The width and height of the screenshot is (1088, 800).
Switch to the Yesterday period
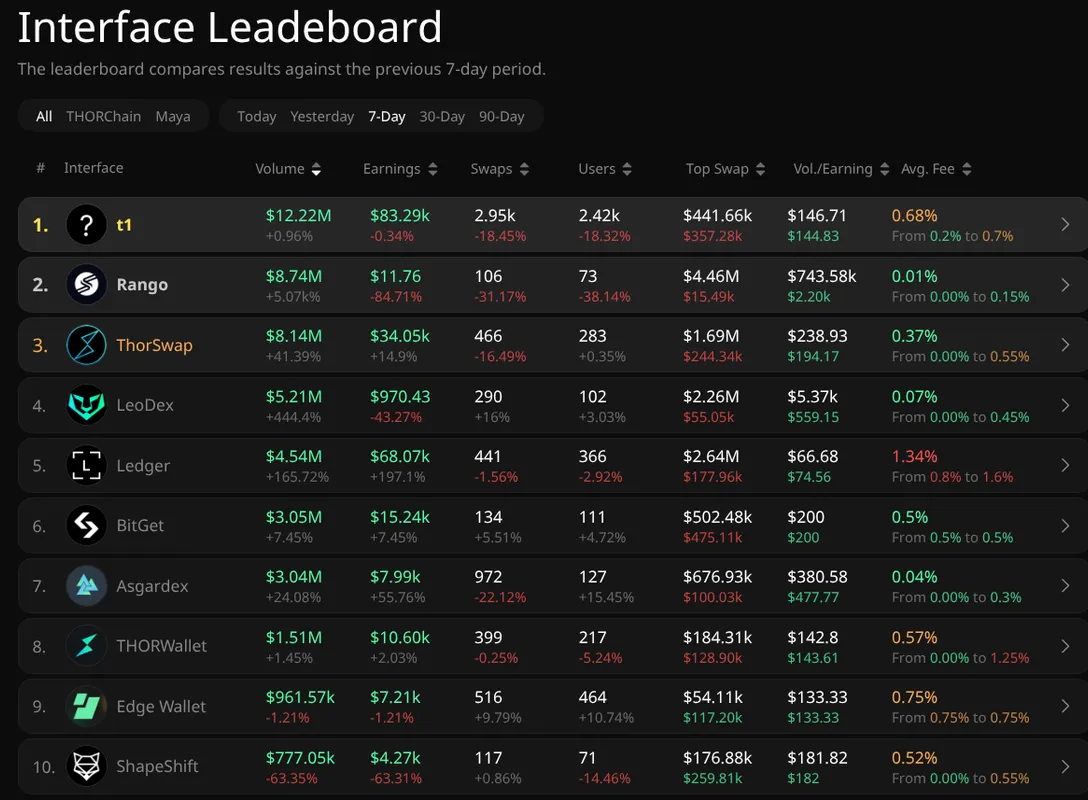pos(322,117)
